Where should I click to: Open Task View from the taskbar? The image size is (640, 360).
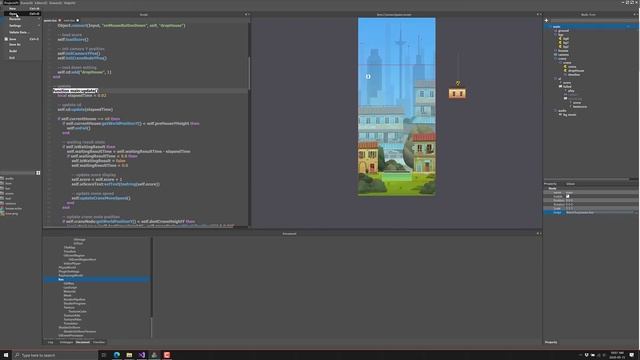tap(104, 355)
